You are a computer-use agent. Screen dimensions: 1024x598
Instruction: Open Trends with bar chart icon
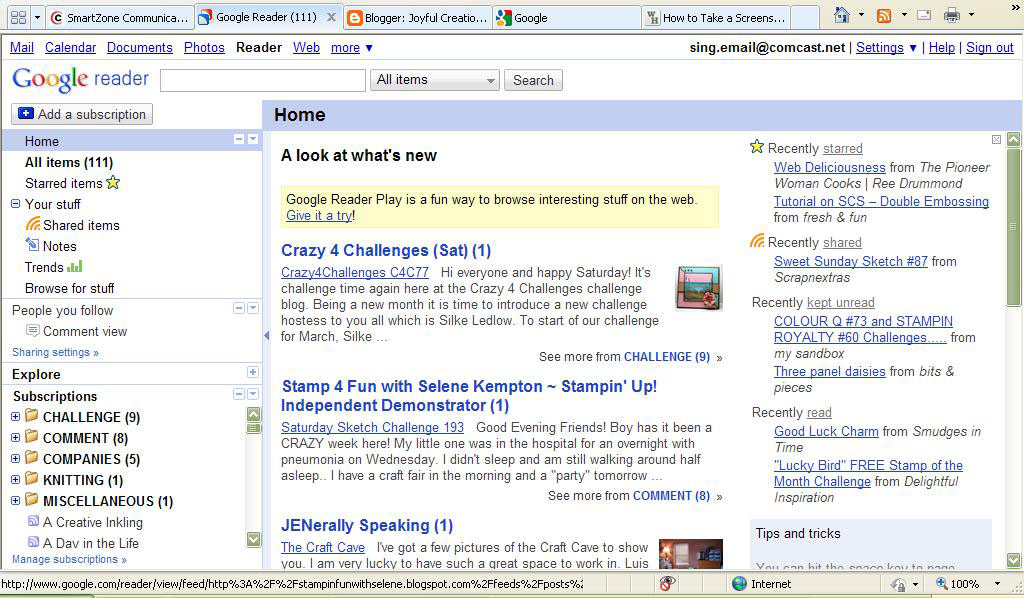[x=54, y=266]
